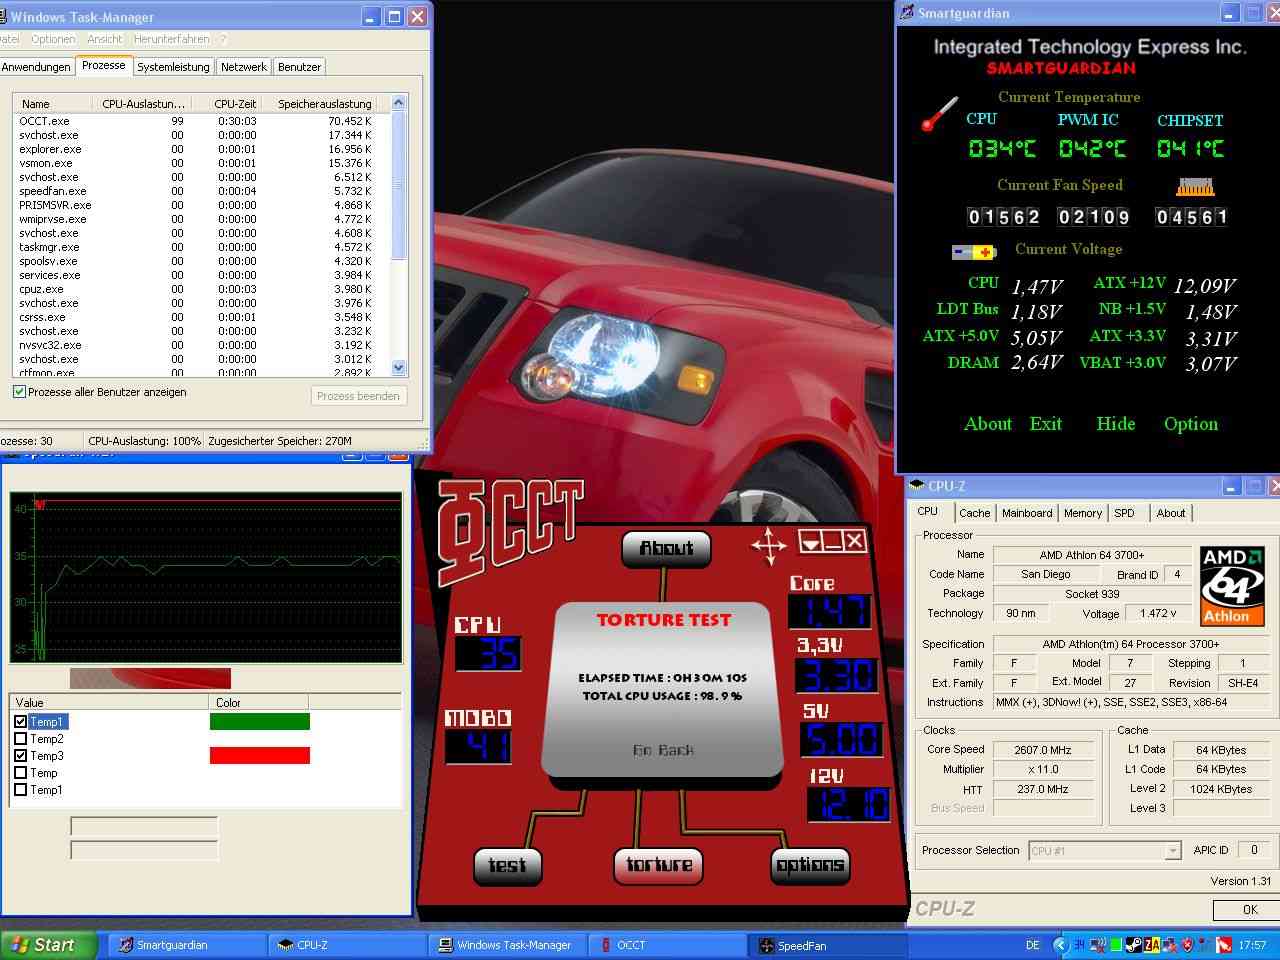Click Task-Manager process list scrollbar down arrow
This screenshot has width=1280, height=960.
pos(399,367)
